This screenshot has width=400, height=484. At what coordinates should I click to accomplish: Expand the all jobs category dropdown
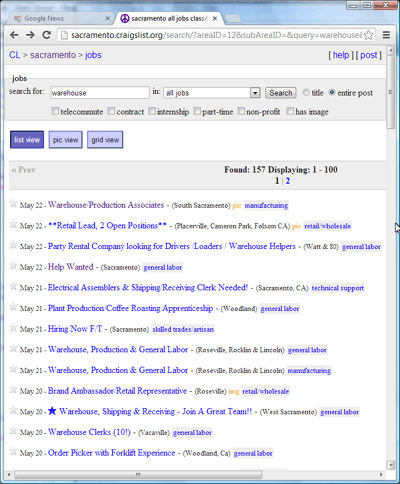(x=255, y=93)
